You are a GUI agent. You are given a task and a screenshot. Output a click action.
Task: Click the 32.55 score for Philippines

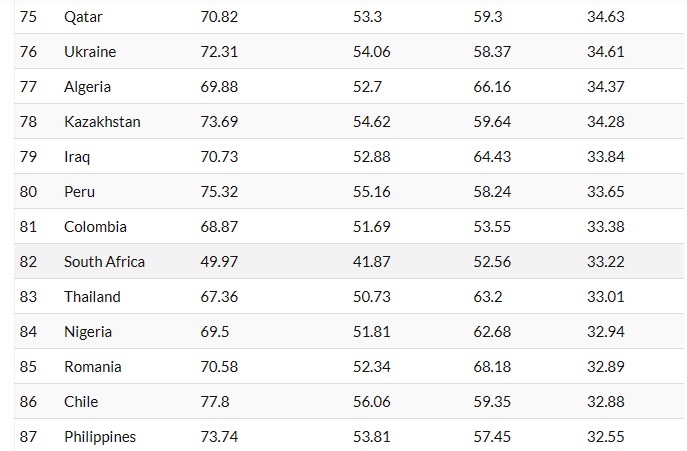pos(606,437)
